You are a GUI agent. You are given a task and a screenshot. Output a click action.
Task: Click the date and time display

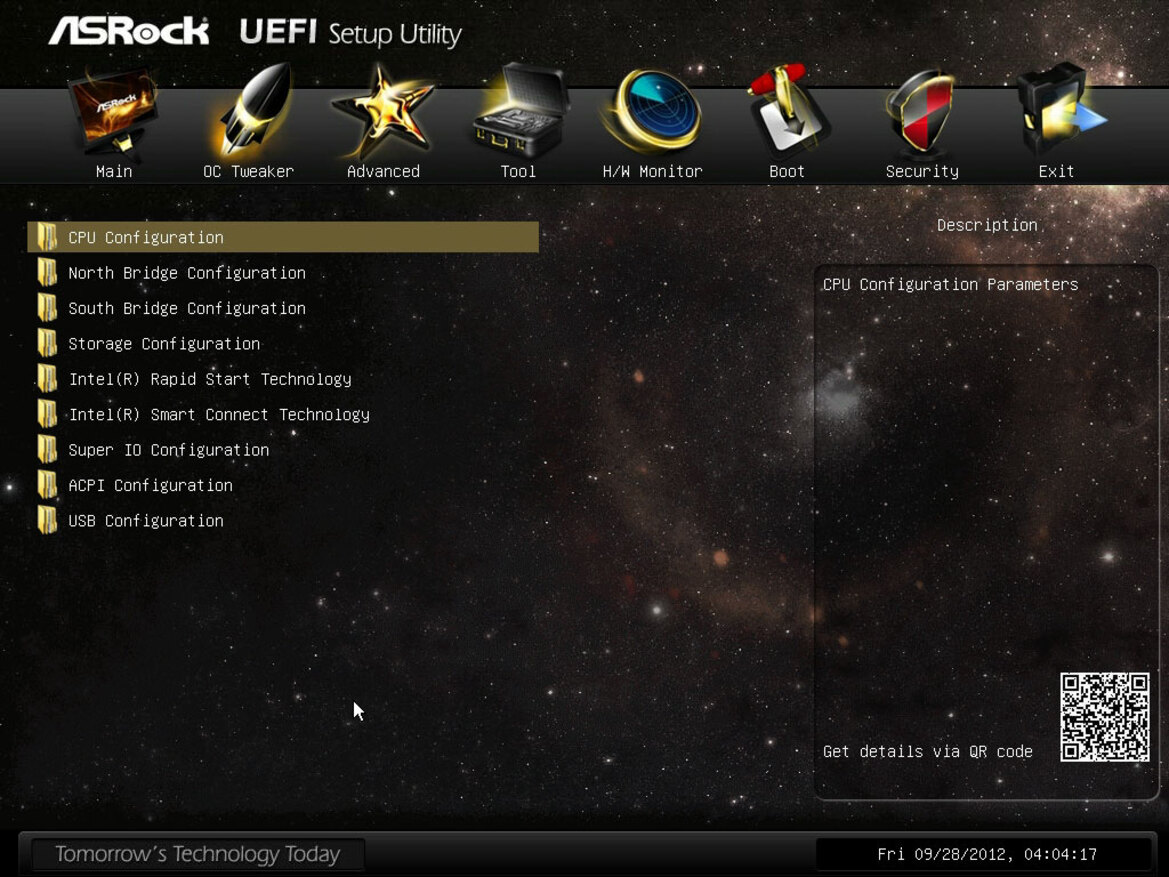[x=986, y=854]
